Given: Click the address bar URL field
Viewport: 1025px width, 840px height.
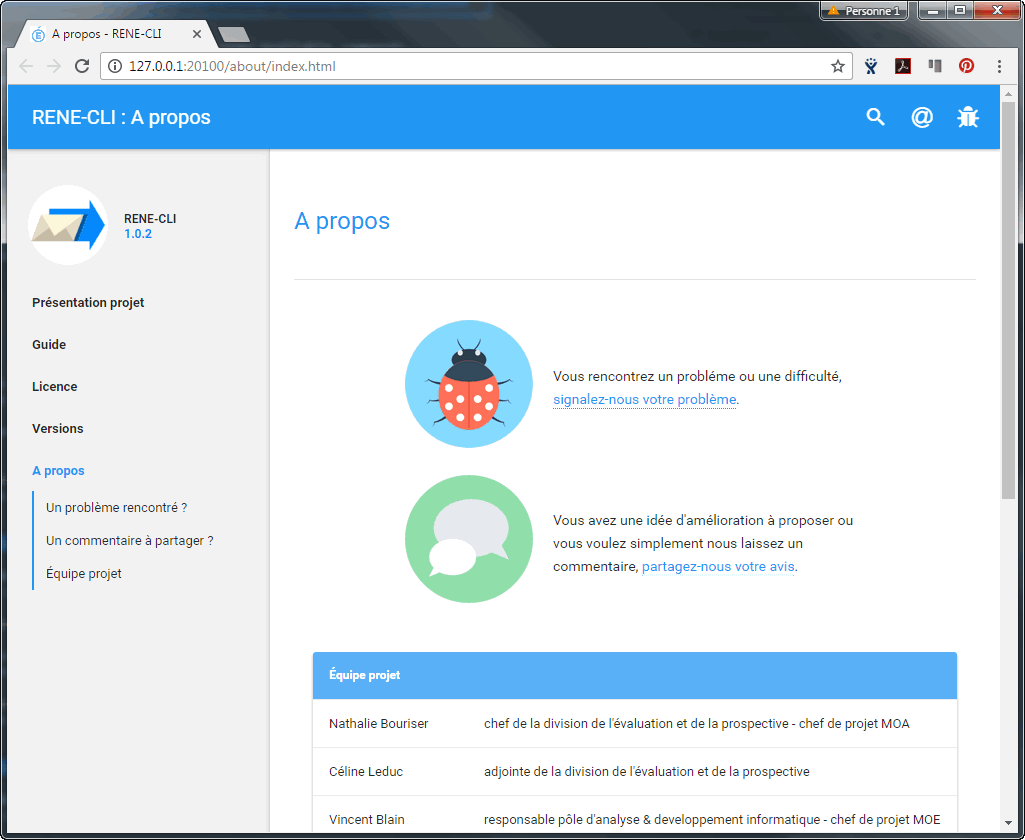Looking at the screenshot, I should pos(470,67).
